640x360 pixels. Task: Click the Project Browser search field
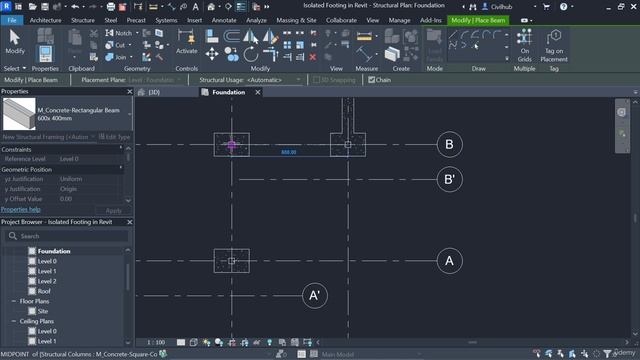click(x=67, y=236)
